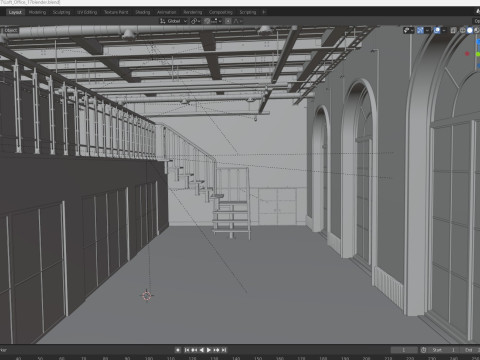Image resolution: width=480 pixels, height=360 pixels.
Task: Switch to solid viewport shading
Action: click(x=470, y=30)
